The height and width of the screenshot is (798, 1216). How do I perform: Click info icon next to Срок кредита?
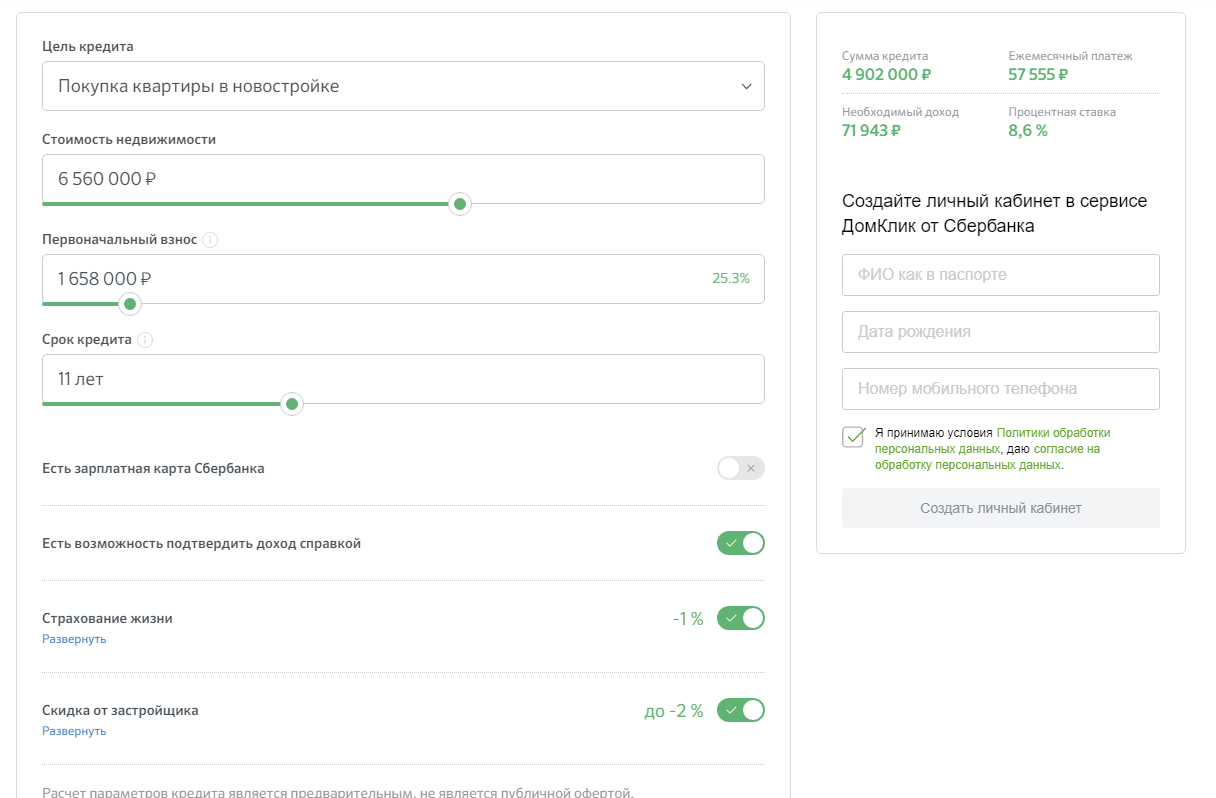(145, 340)
